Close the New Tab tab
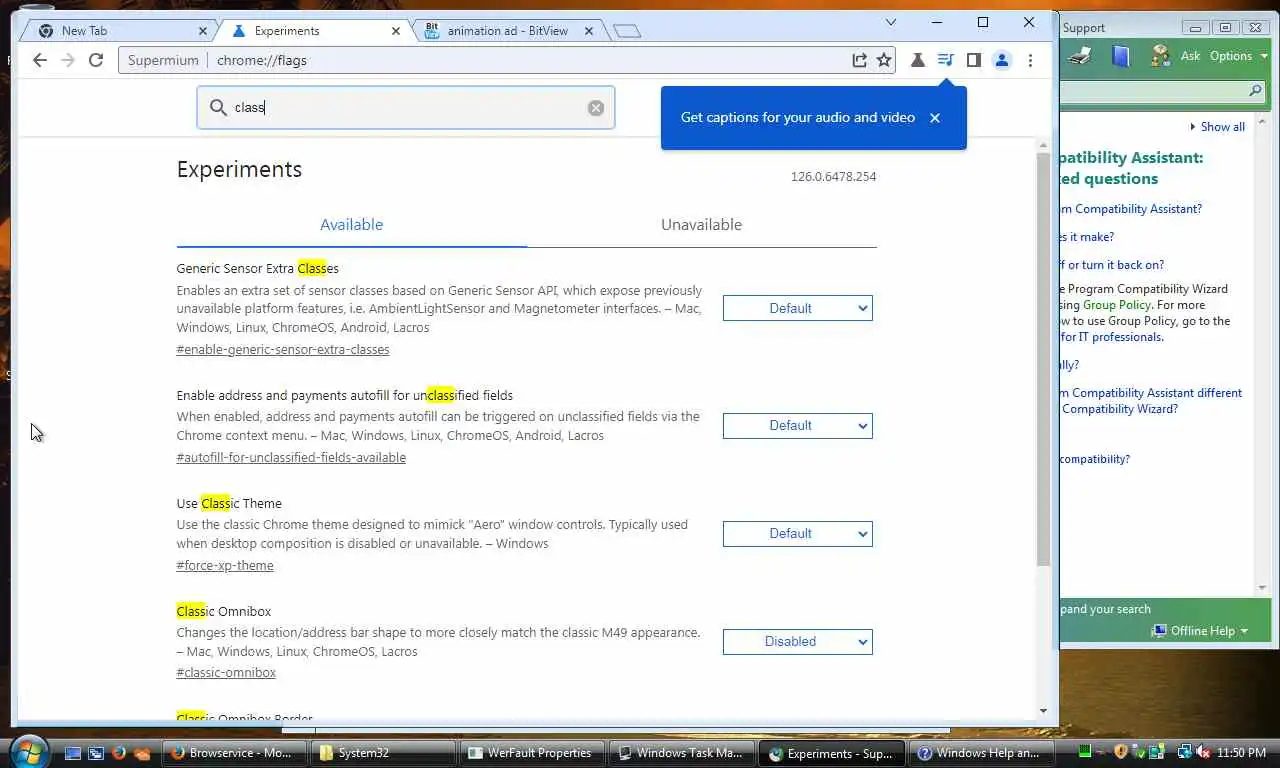Screen dimensions: 1280x768 pyautogui.click(x=201, y=31)
